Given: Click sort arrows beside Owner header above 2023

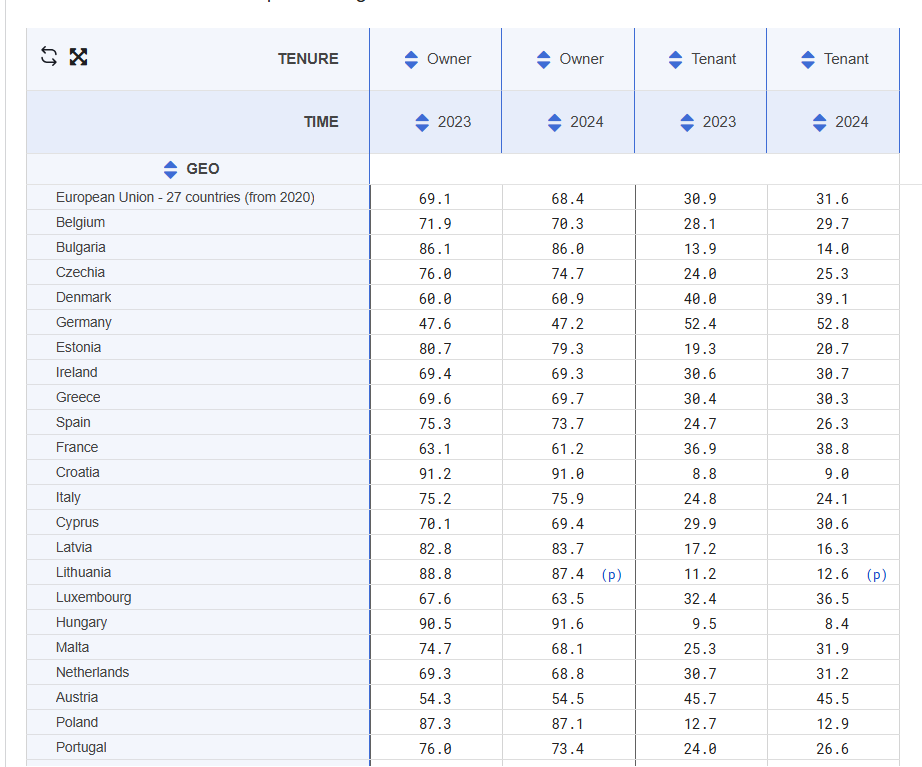Looking at the screenshot, I should tap(411, 59).
